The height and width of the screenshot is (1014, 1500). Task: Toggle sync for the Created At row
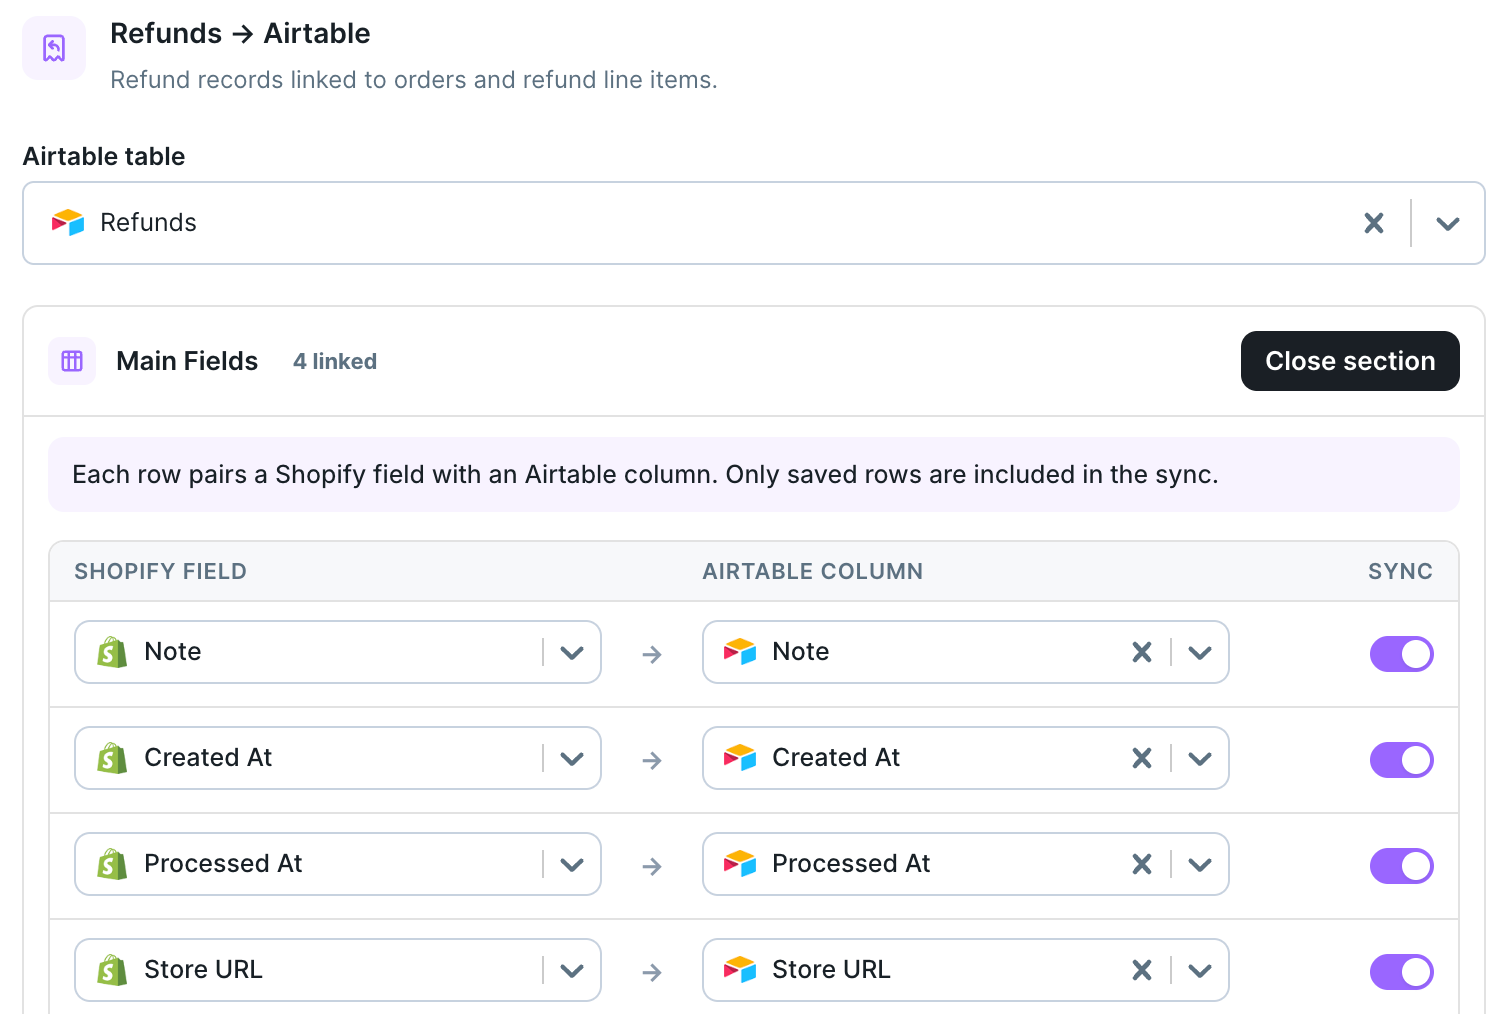tap(1401, 760)
